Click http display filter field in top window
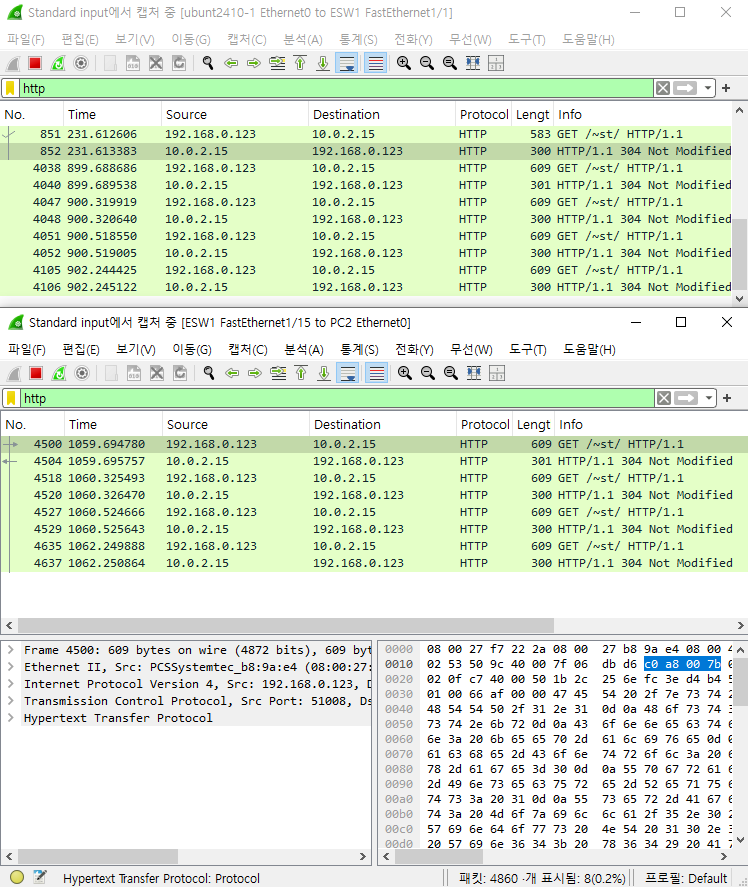 pos(337,88)
